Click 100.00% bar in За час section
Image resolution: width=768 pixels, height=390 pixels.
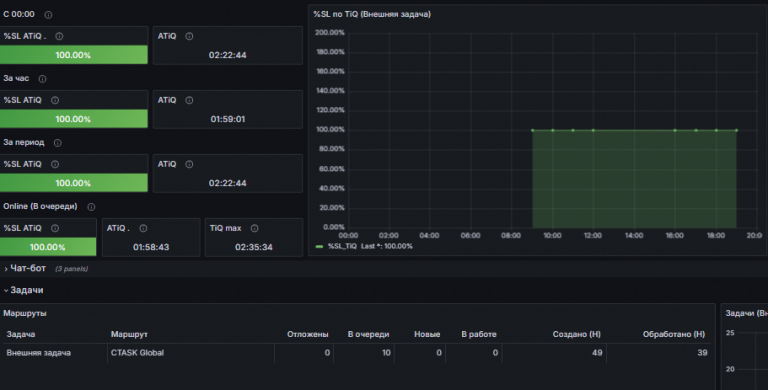point(73,119)
